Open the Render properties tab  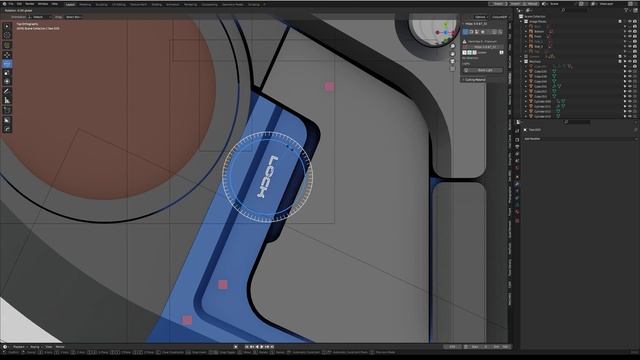click(x=517, y=140)
